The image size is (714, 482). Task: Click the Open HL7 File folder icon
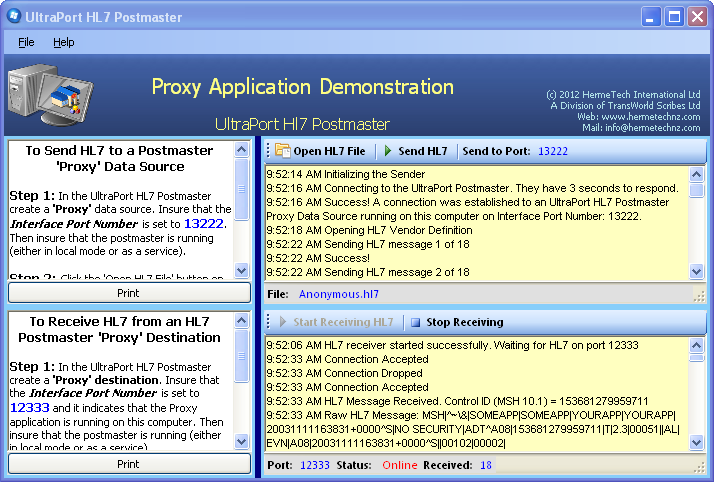tap(282, 151)
